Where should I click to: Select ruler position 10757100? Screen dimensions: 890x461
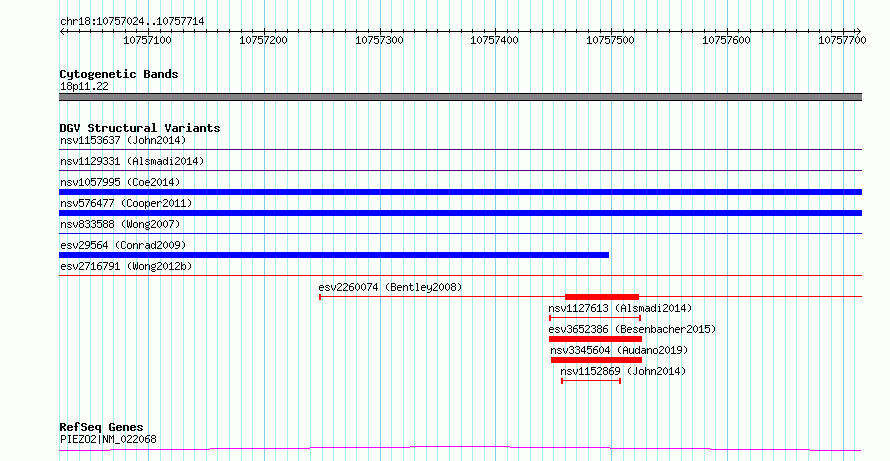click(x=147, y=40)
